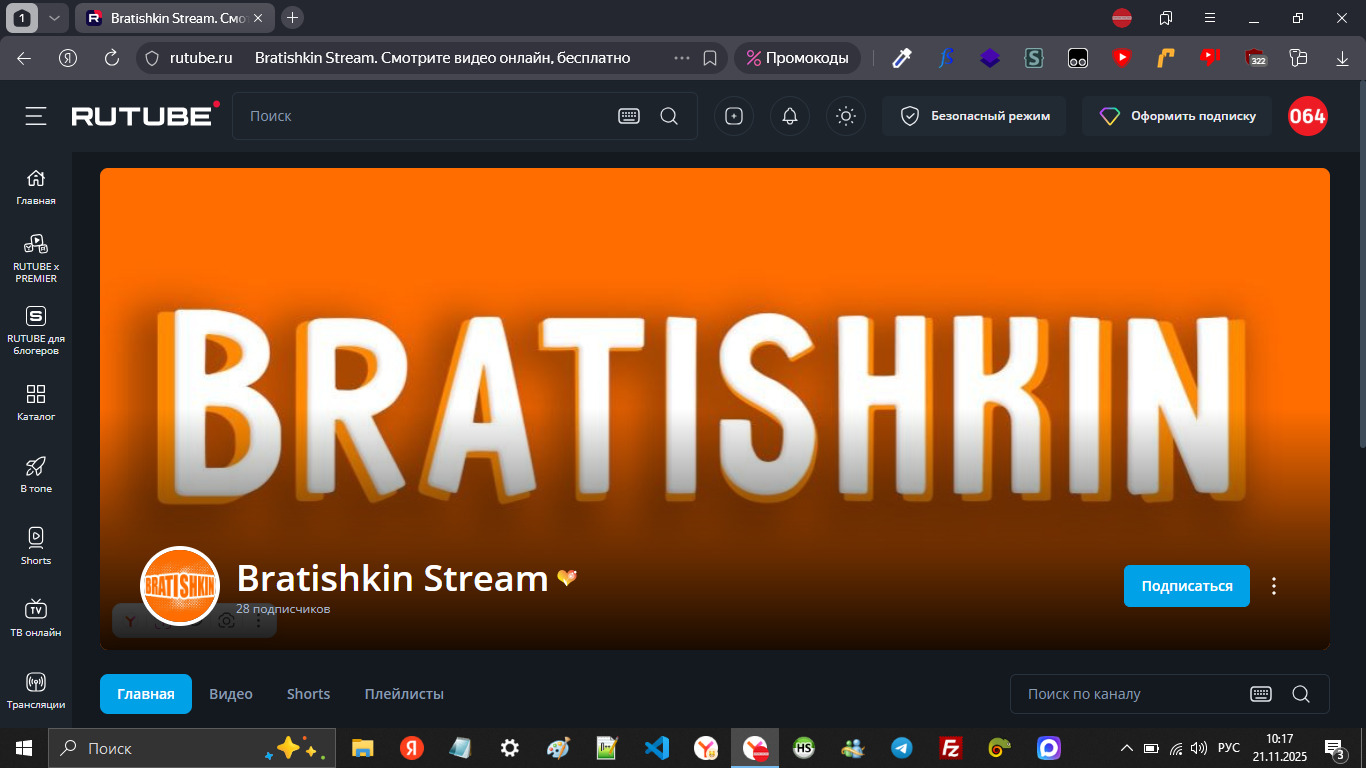Bookmark this page in address bar
This screenshot has width=1366, height=768.
coord(710,58)
